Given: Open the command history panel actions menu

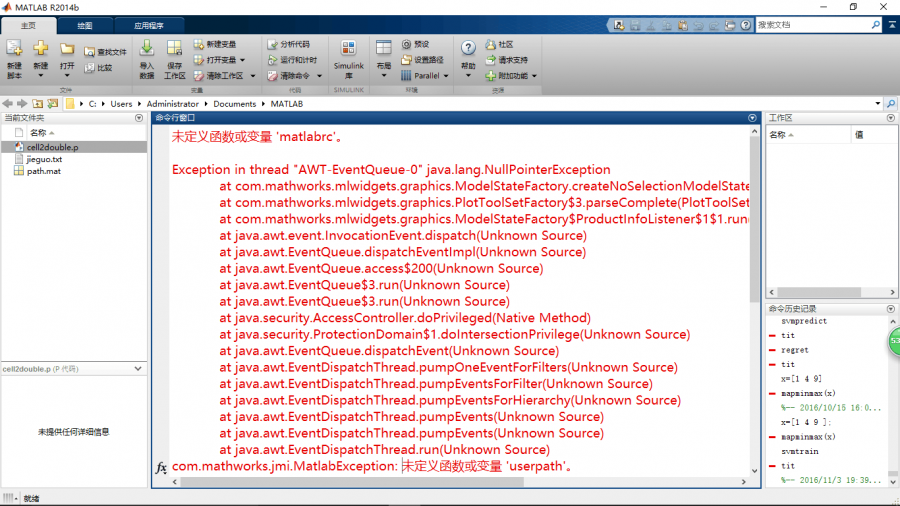Looking at the screenshot, I should tap(890, 309).
